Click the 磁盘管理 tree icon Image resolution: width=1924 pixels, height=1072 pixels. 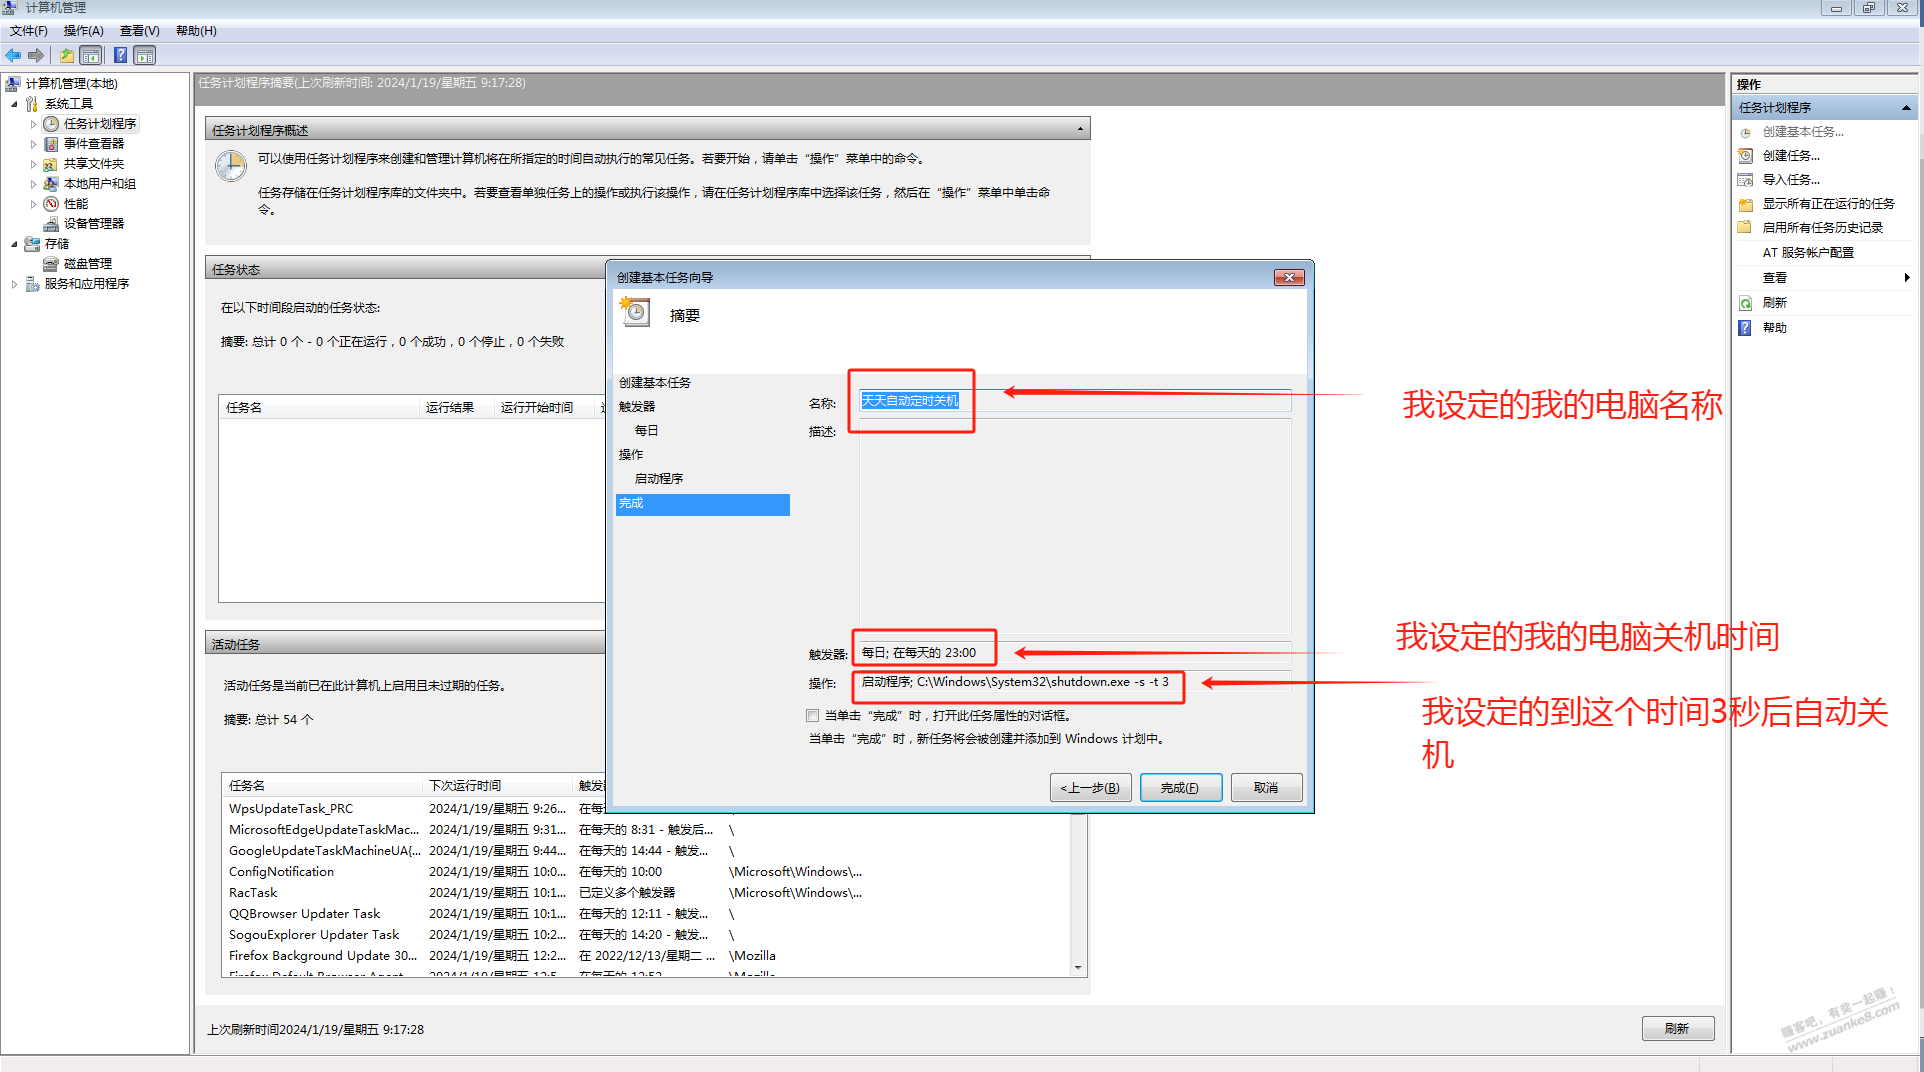coord(51,264)
